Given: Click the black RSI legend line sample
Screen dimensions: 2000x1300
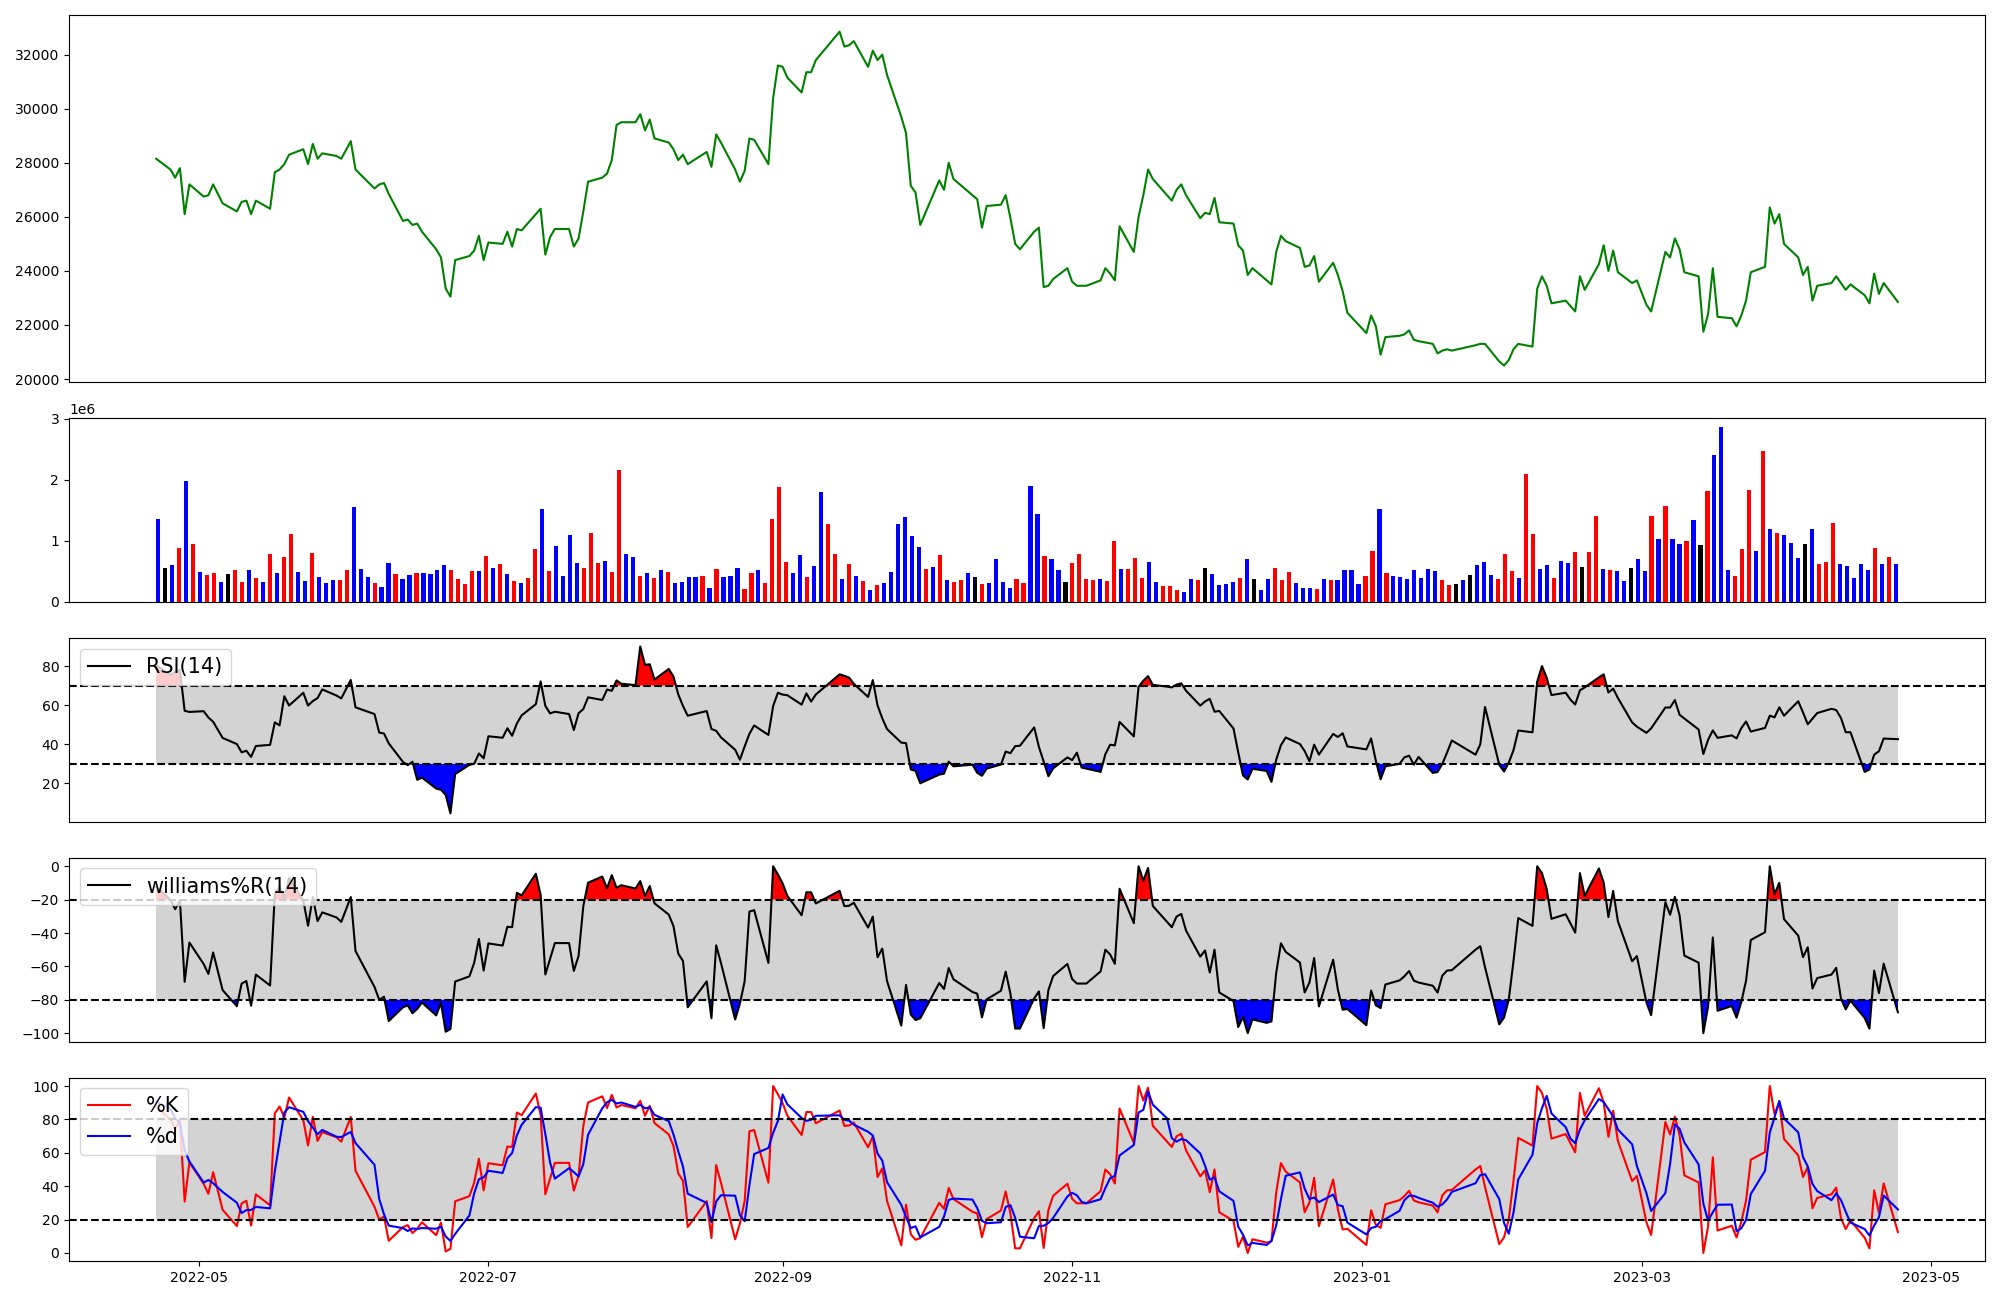Looking at the screenshot, I should [109, 666].
